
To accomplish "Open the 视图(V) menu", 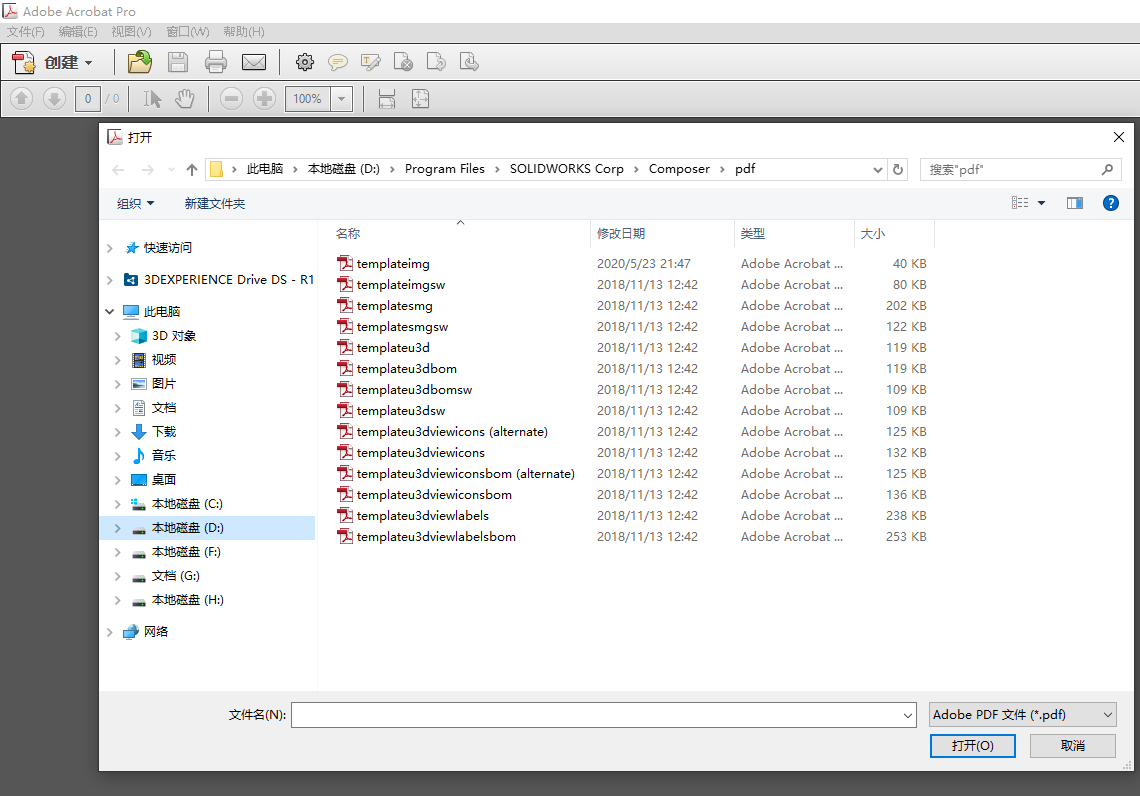I will point(130,31).
